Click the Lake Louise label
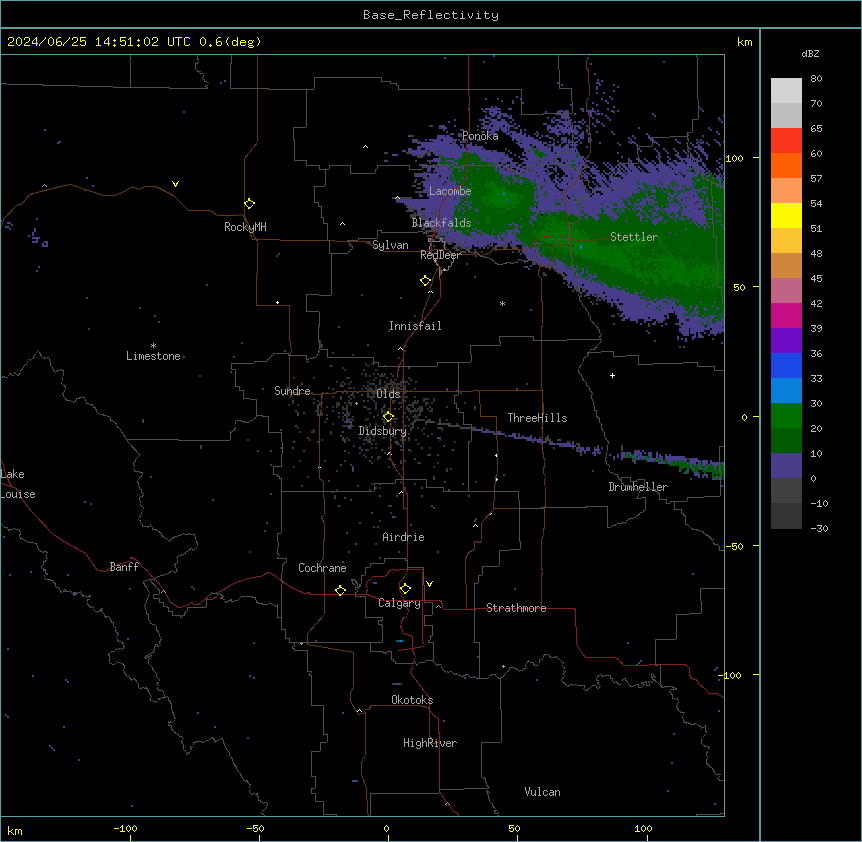This screenshot has width=862, height=842. [x=18, y=484]
